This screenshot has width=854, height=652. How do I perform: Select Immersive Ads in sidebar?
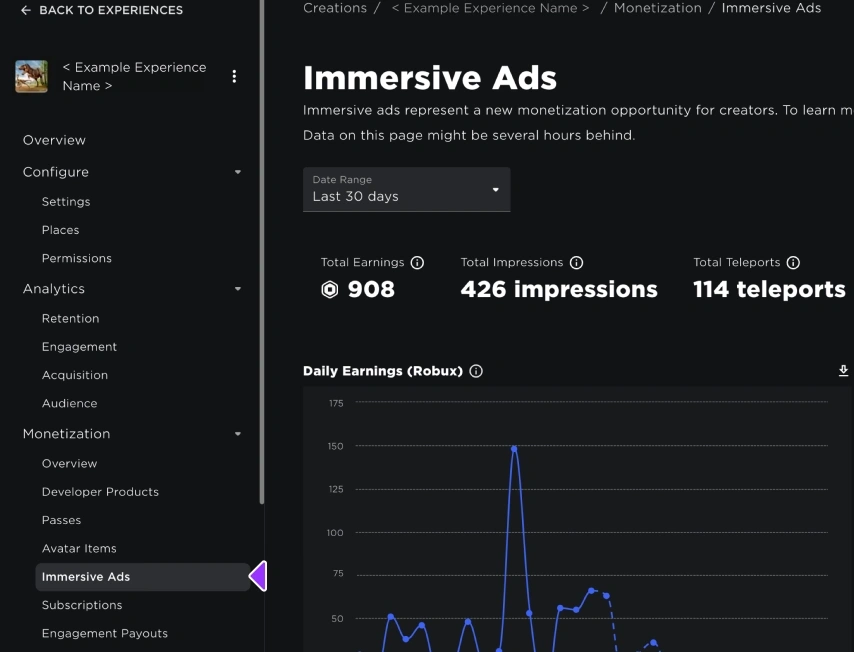[x=143, y=577]
